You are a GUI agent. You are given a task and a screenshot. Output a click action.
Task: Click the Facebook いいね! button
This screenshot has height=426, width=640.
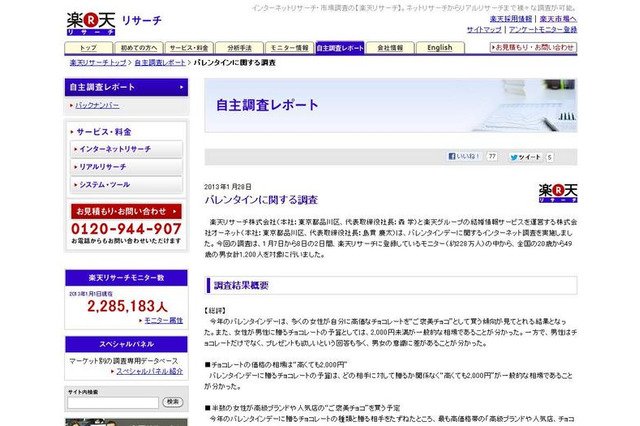click(464, 157)
